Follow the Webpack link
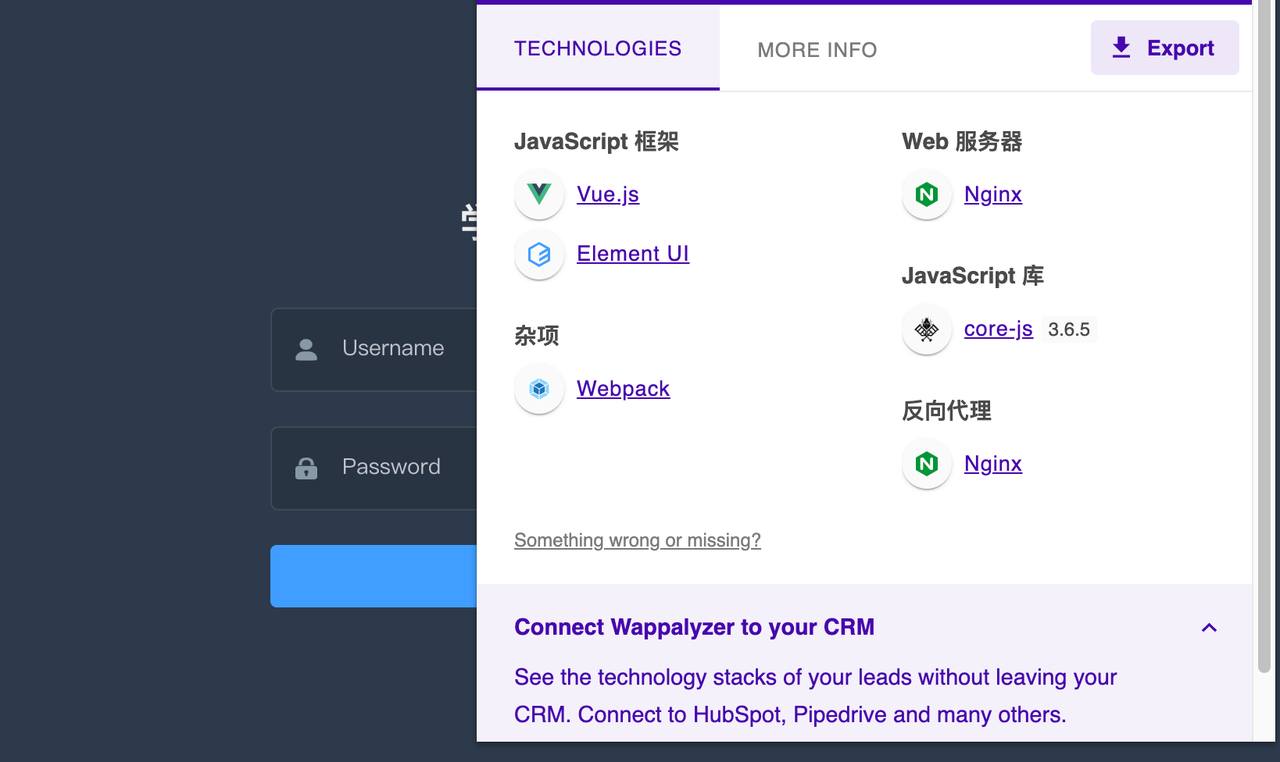Viewport: 1280px width, 762px height. (623, 389)
